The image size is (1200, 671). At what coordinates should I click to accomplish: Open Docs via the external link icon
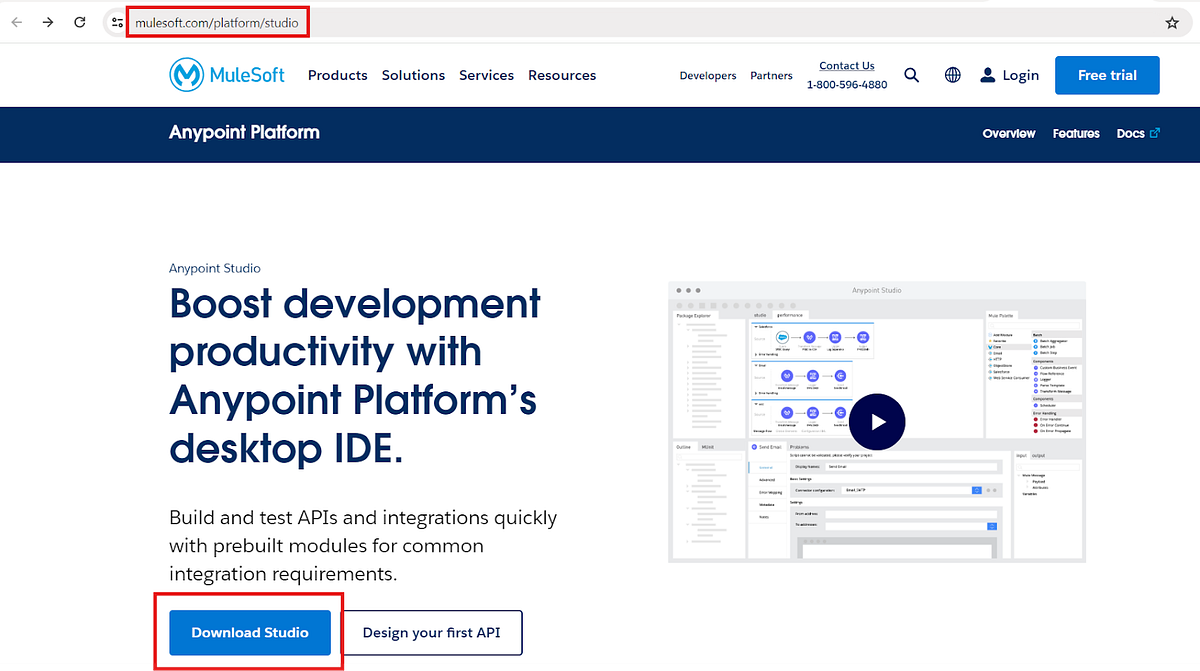click(1138, 133)
